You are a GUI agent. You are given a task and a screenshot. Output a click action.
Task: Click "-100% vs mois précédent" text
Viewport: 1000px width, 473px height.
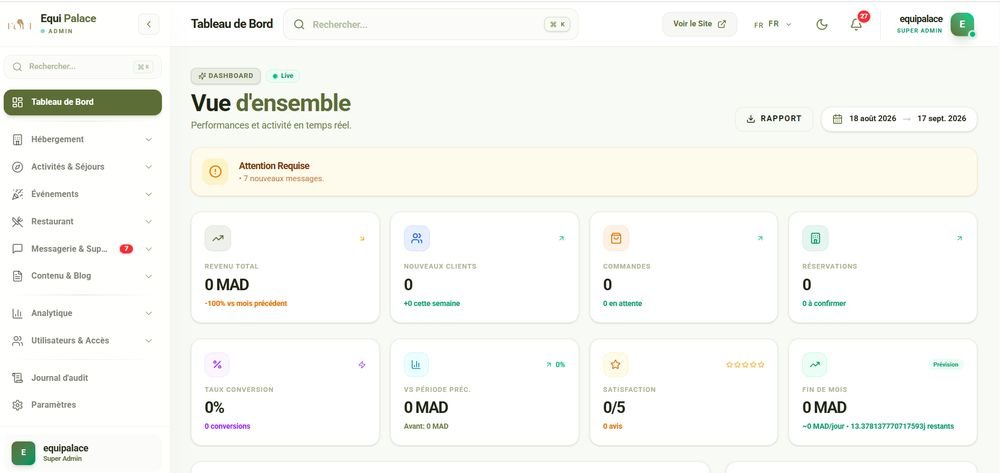point(246,303)
